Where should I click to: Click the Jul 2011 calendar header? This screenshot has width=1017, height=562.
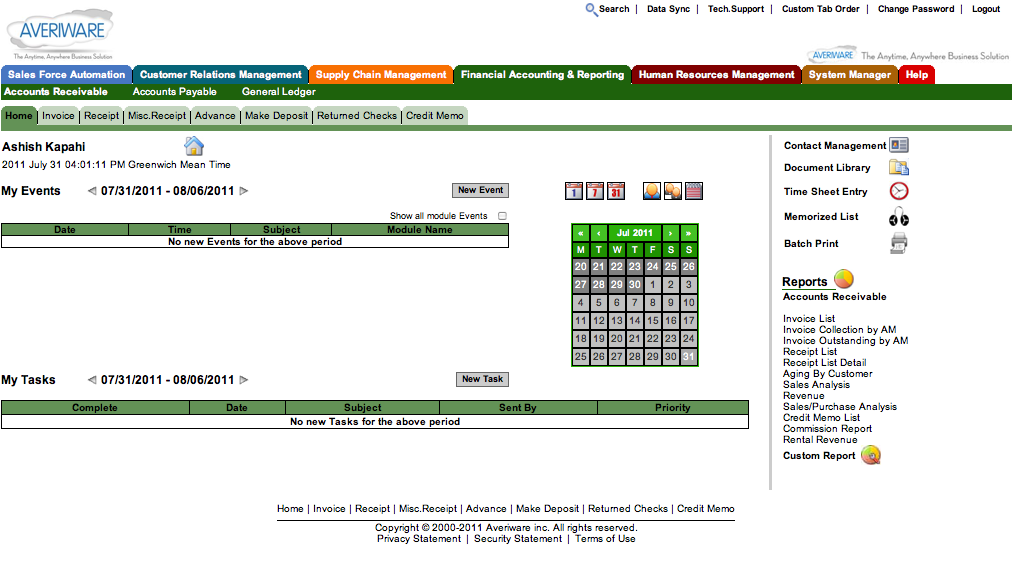634,233
